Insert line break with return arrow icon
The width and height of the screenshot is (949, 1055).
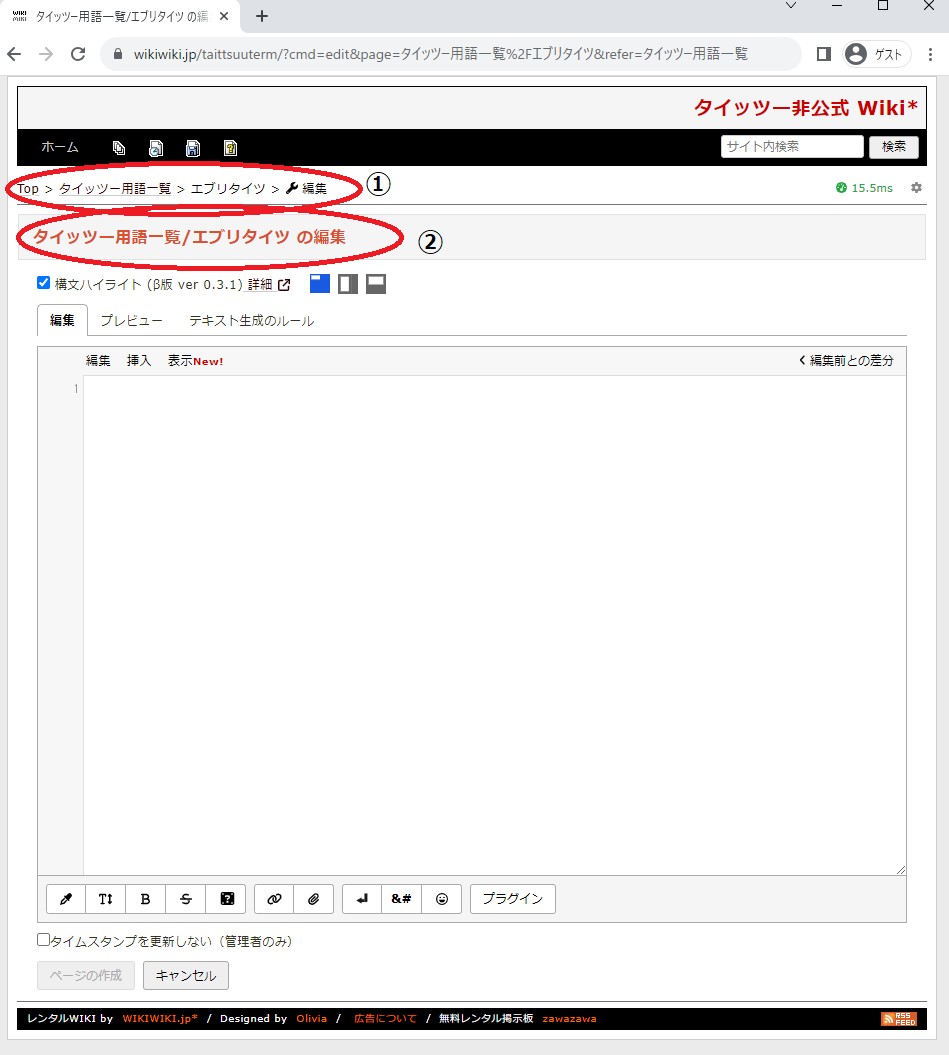362,899
